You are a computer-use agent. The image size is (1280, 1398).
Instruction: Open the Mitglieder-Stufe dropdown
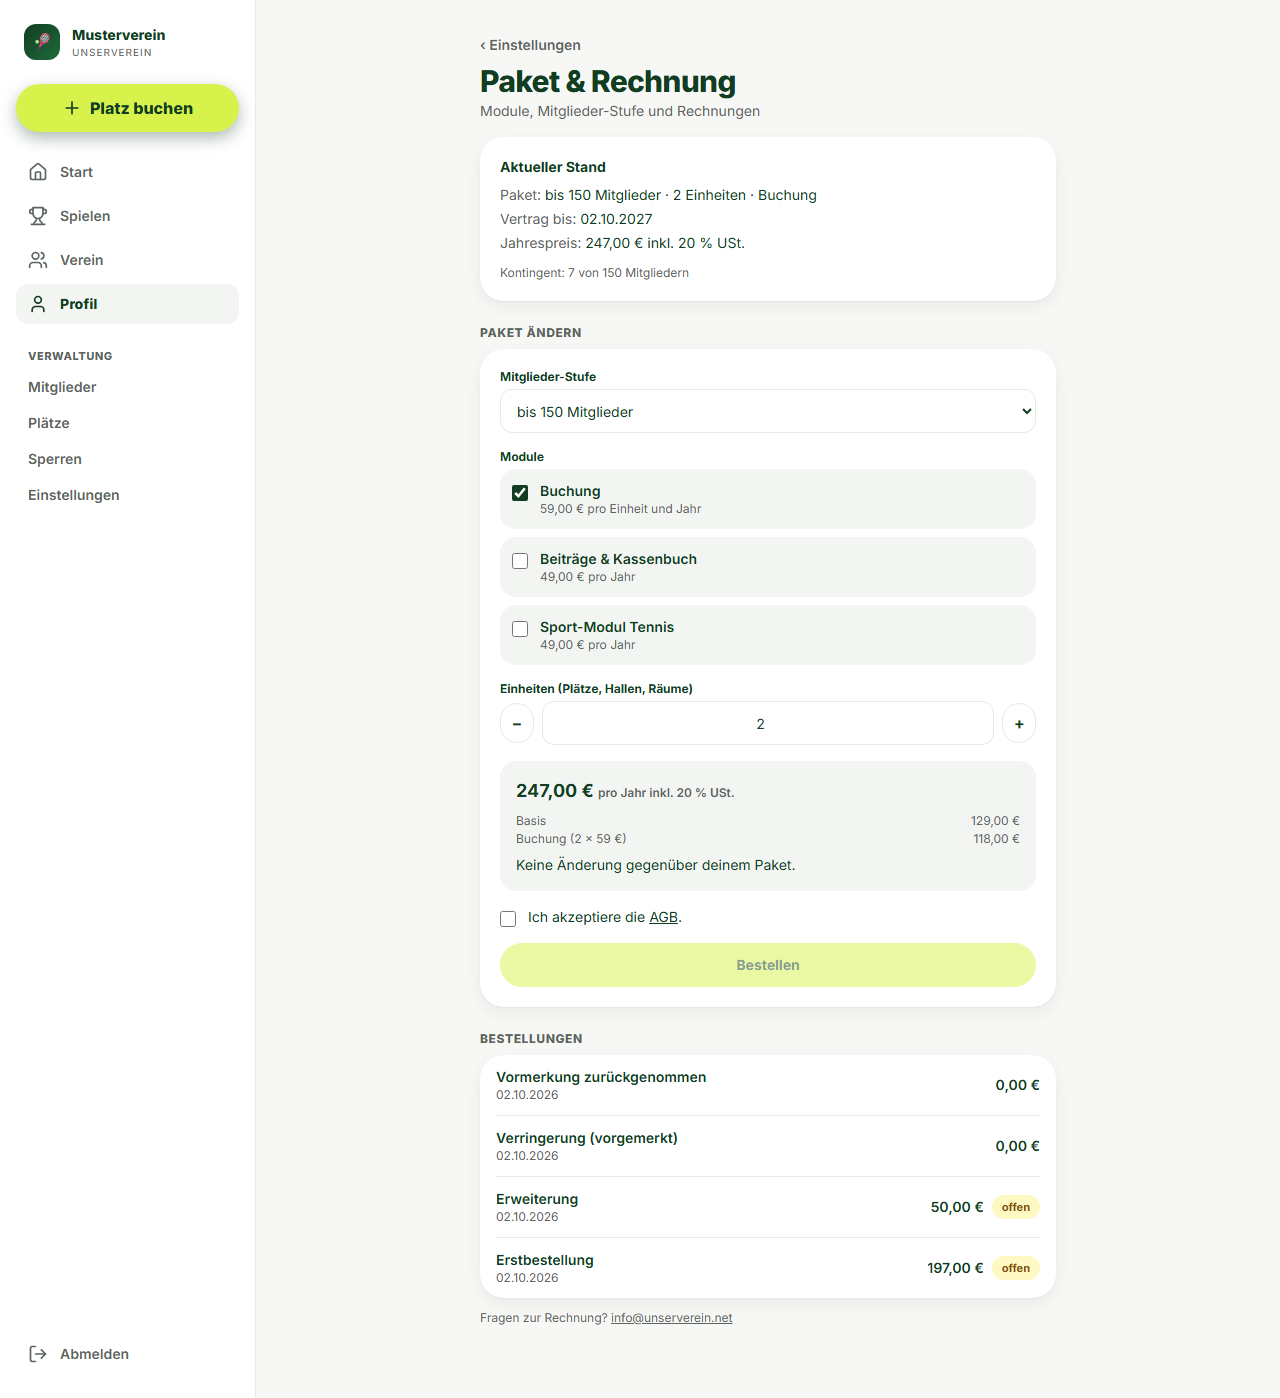click(768, 411)
